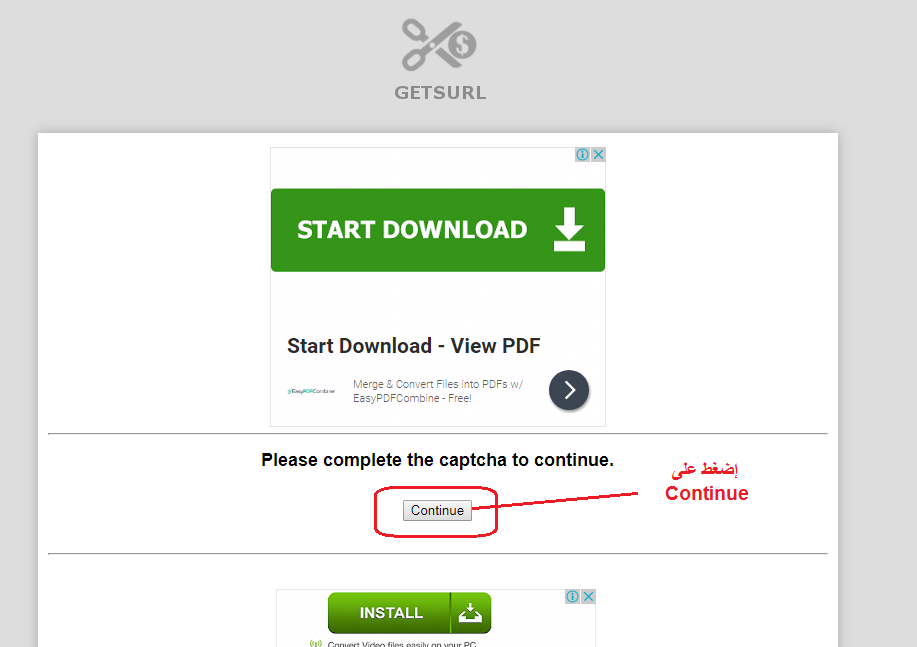This screenshot has width=917, height=647.
Task: Click the GETSURL site name text
Action: [x=440, y=93]
